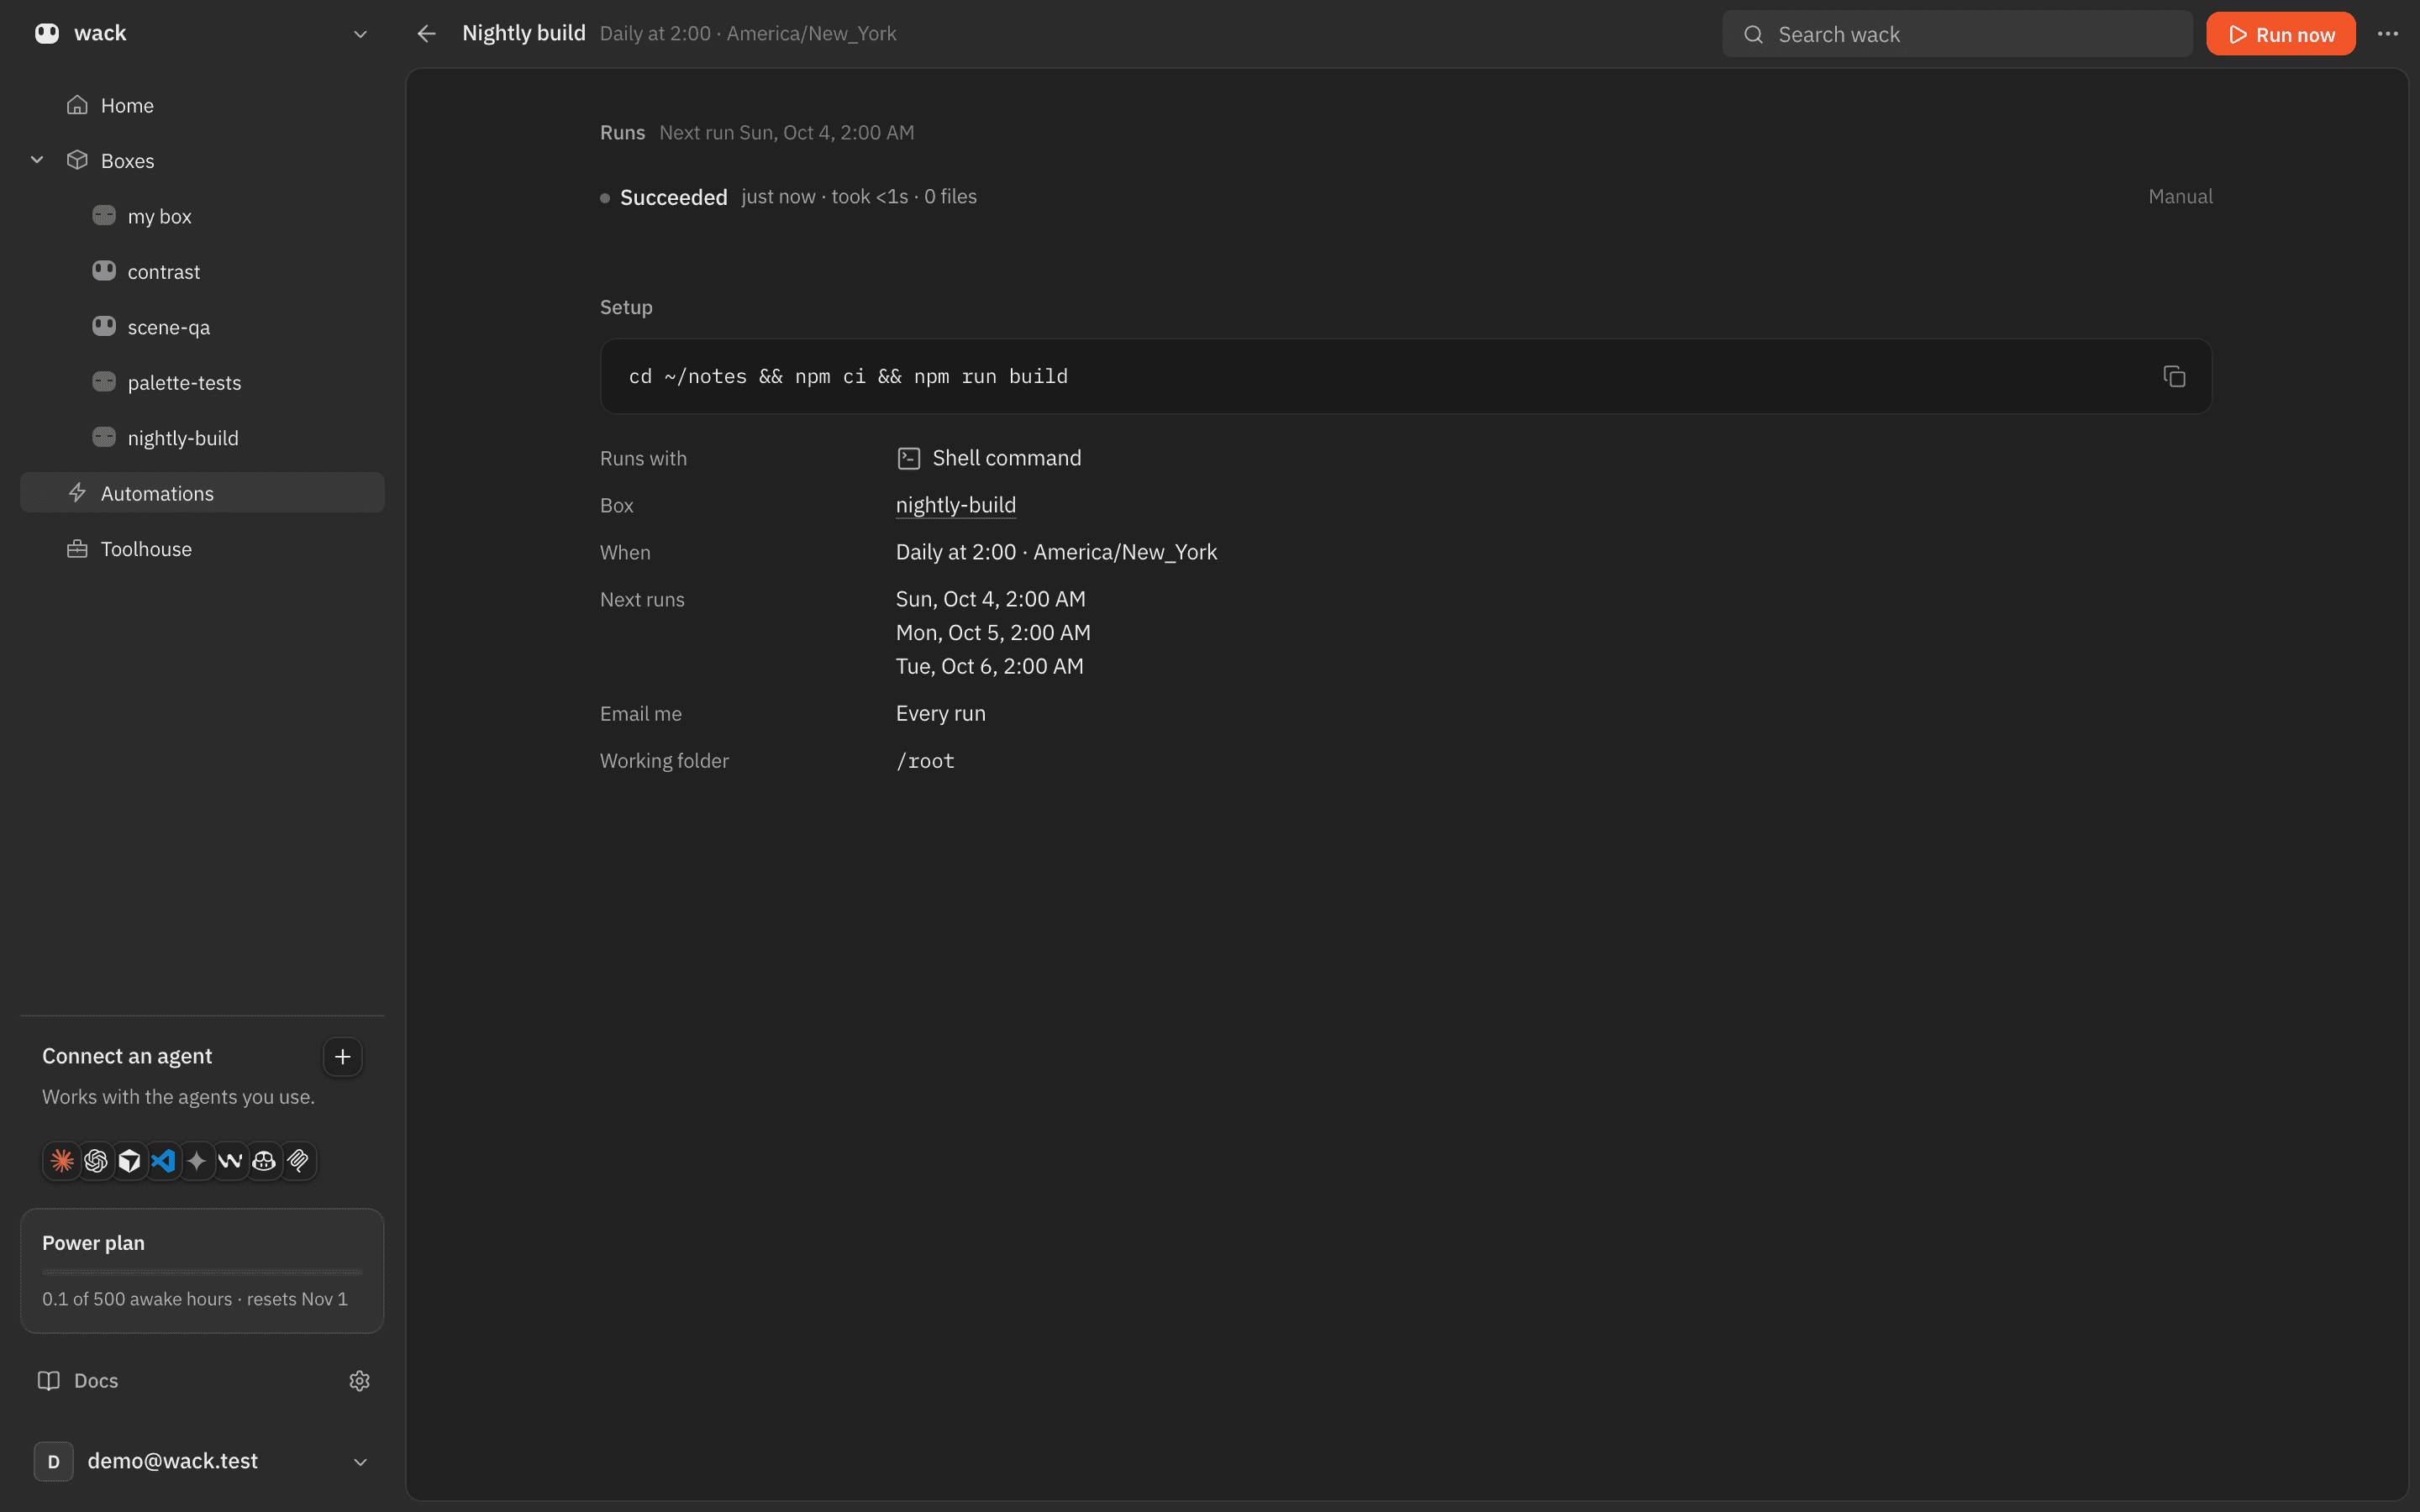This screenshot has height=1512, width=2420.
Task: Collapse the Boxes tree section
Action: click(x=37, y=160)
